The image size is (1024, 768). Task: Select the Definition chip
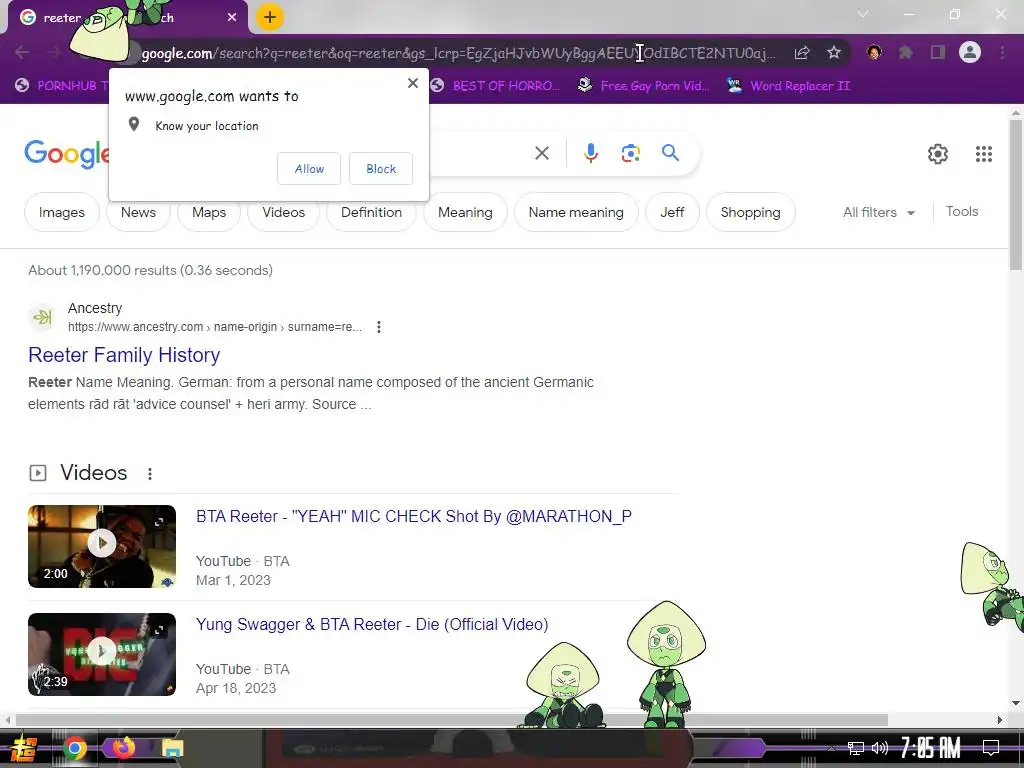[x=371, y=212]
